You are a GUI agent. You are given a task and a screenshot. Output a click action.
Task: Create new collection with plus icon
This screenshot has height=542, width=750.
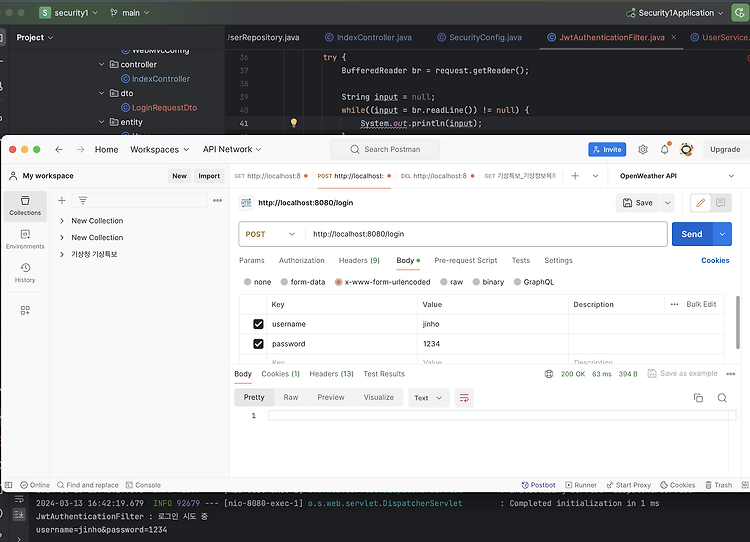pyautogui.click(x=62, y=200)
